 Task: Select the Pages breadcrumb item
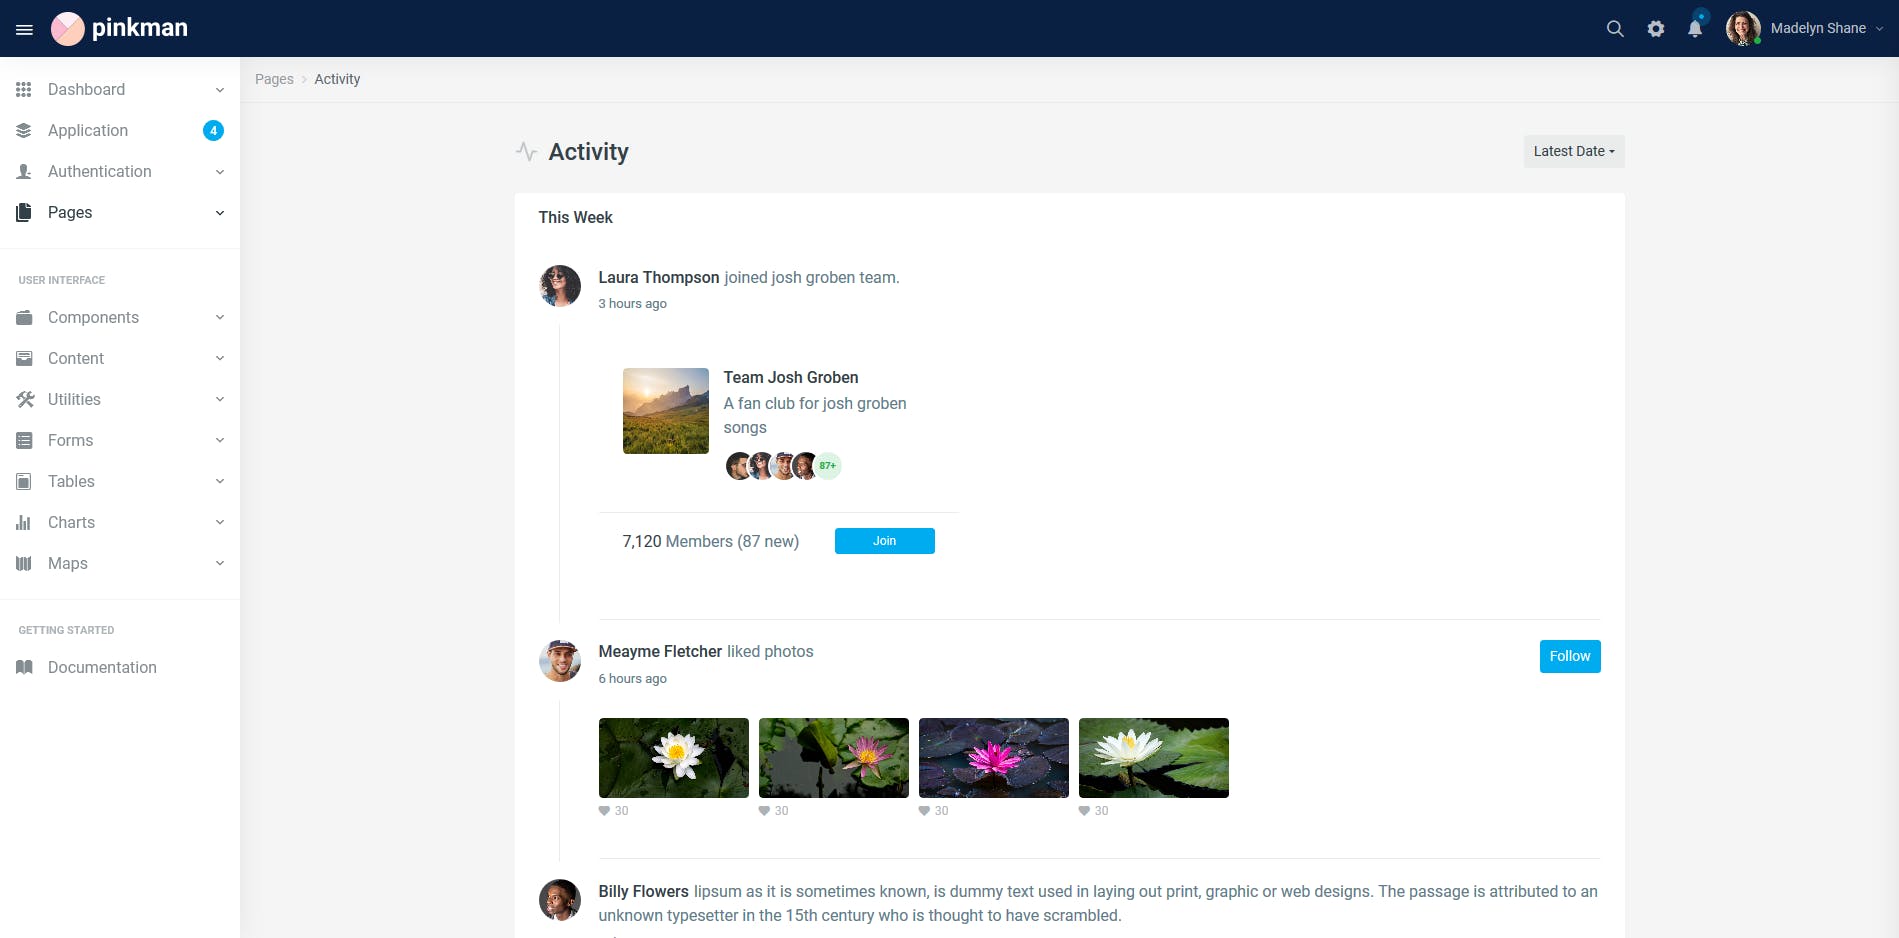pyautogui.click(x=274, y=78)
